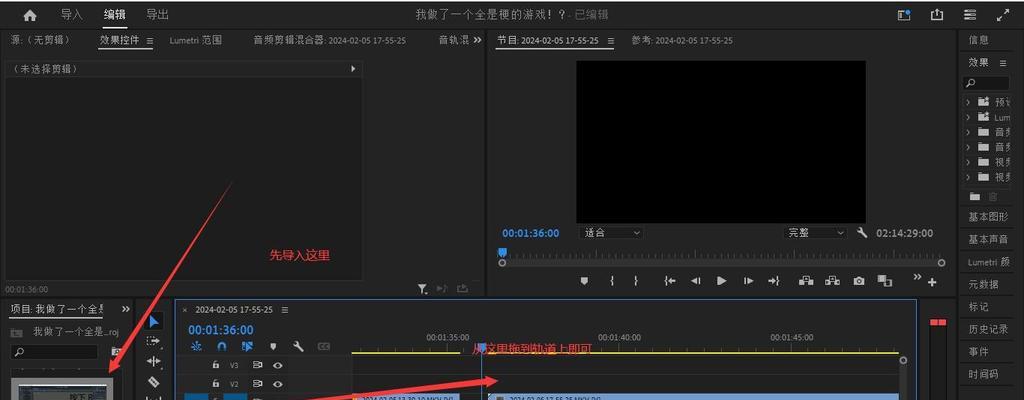The width and height of the screenshot is (1024, 400).
Task: Toggle lock on track V2
Action: click(216, 384)
